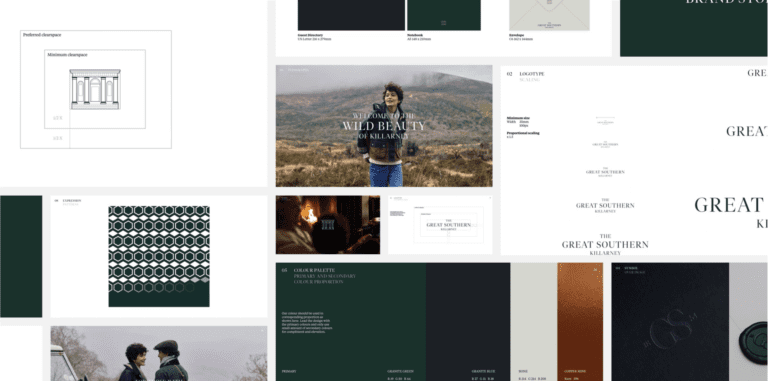768x381 pixels.
Task: Click the 'WILD BEAUTY' headline text
Action: [384, 126]
